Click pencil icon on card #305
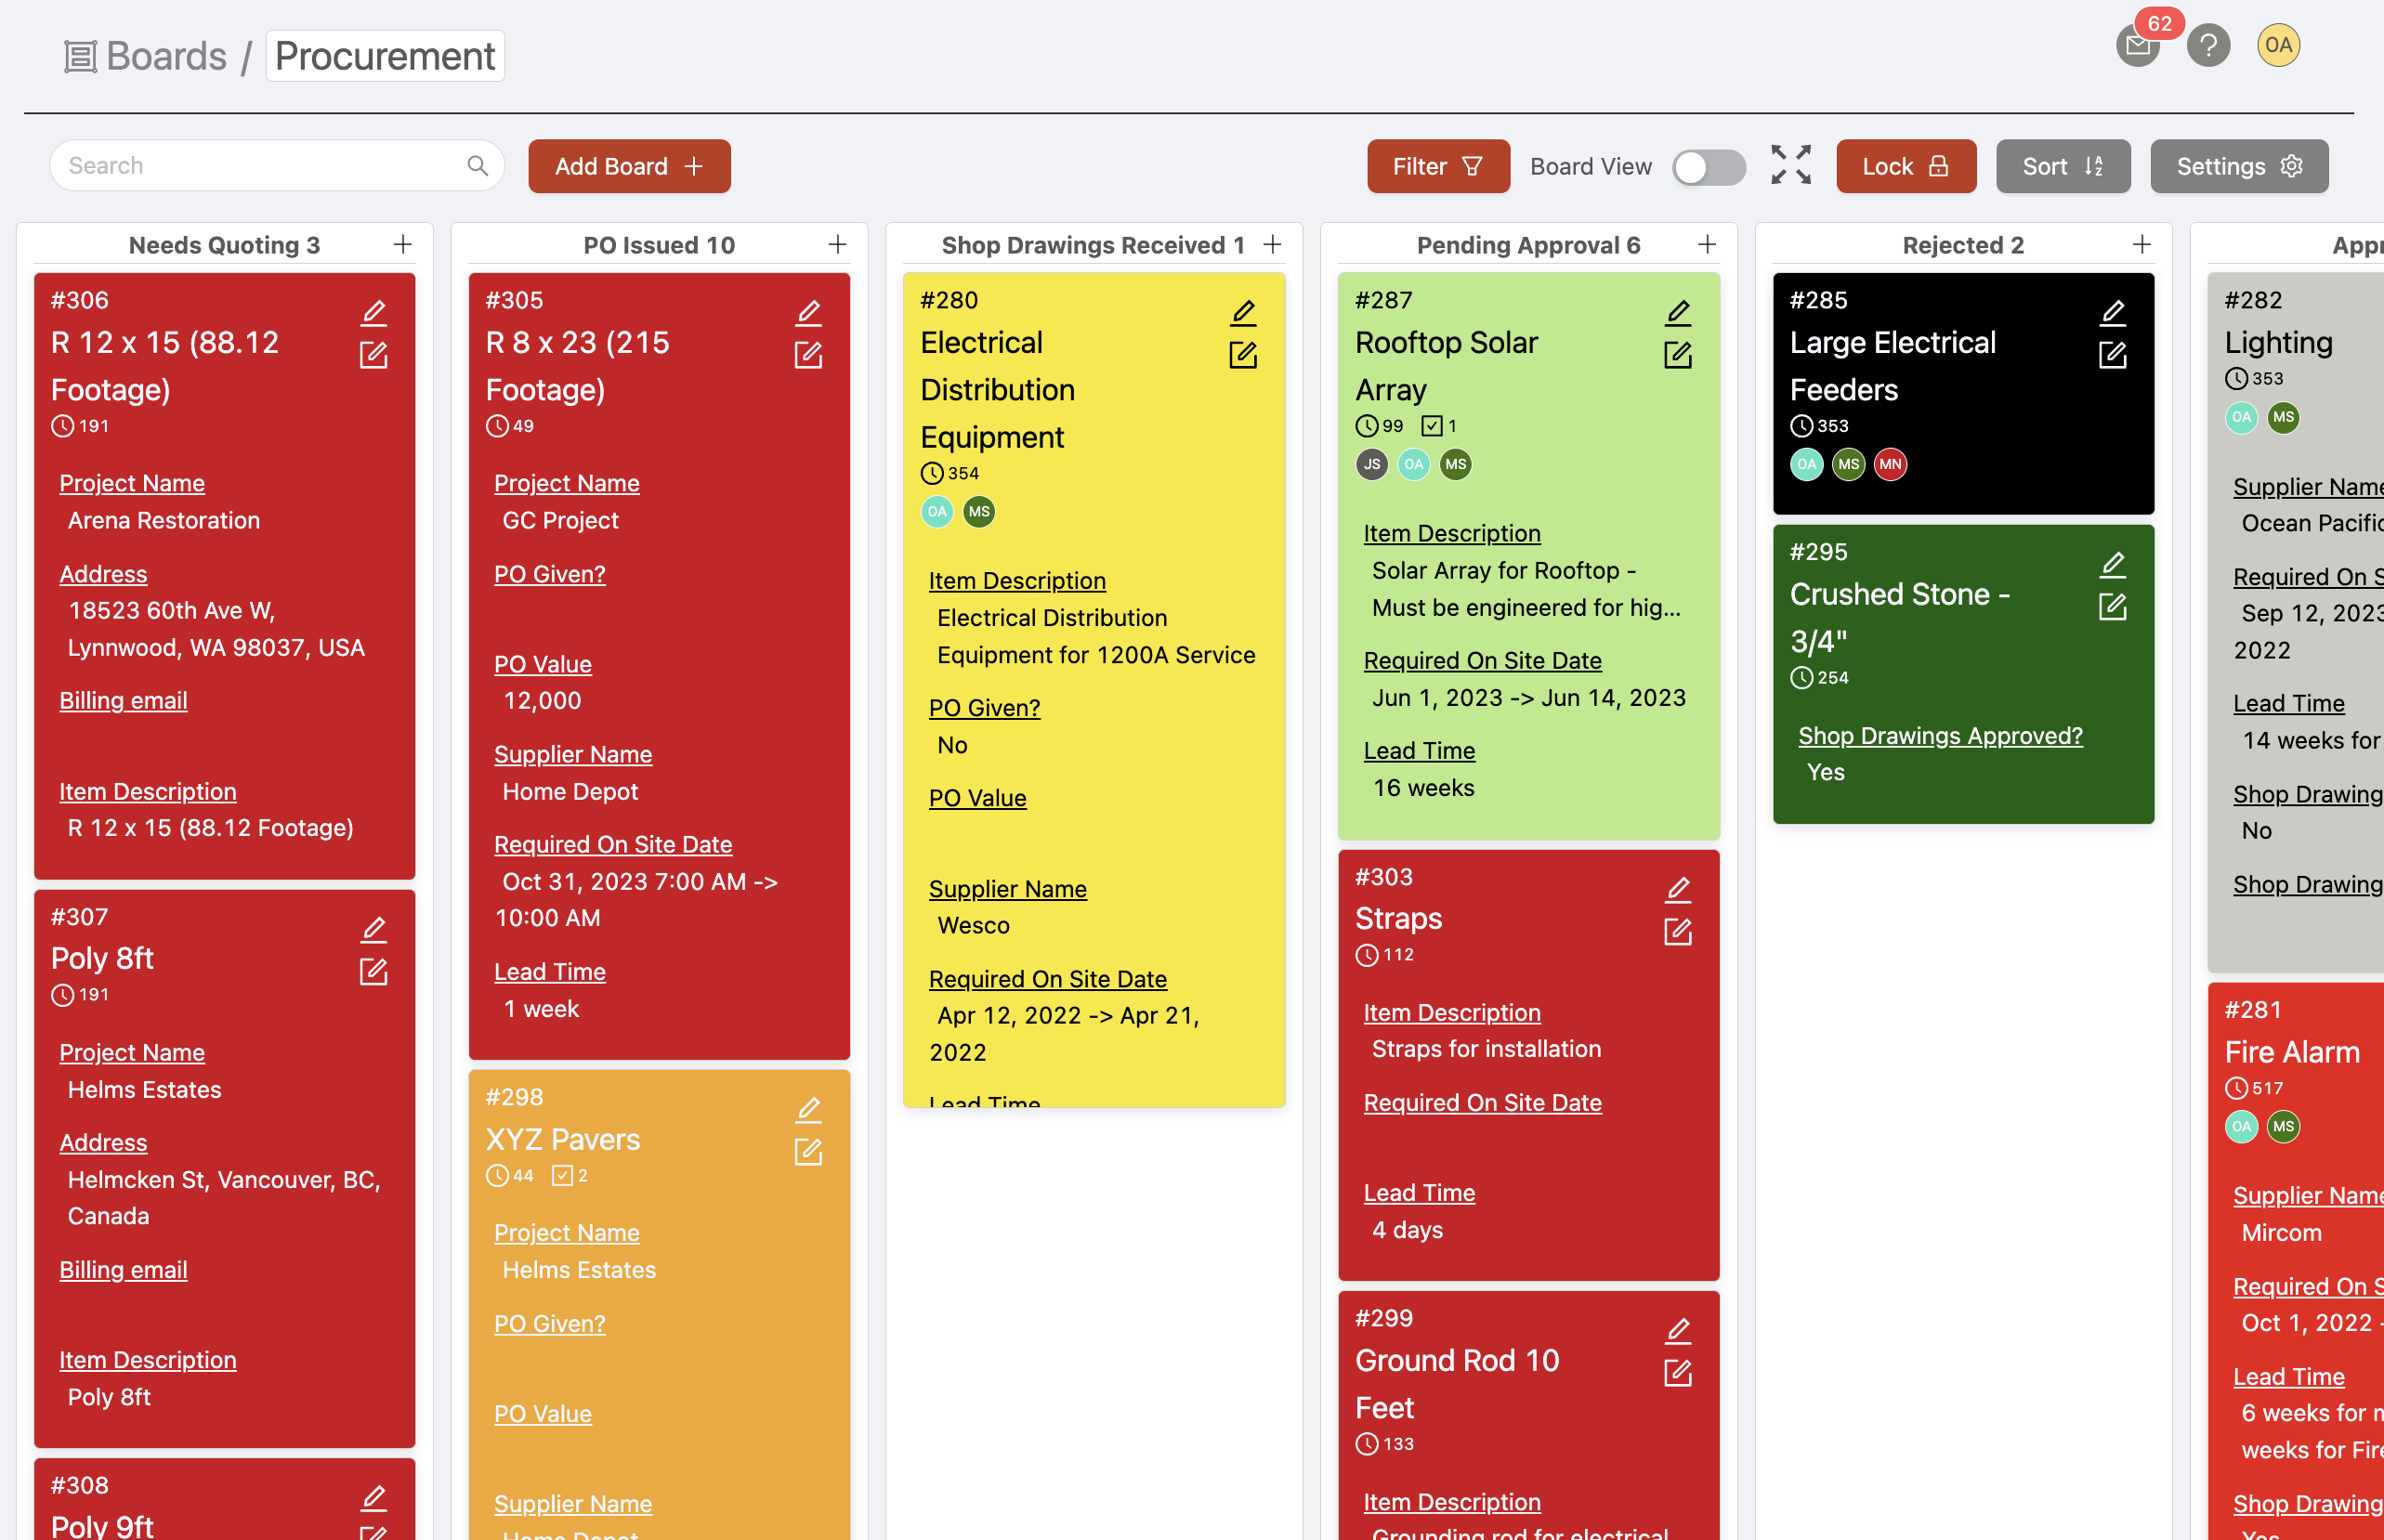The width and height of the screenshot is (2384, 1540). click(809, 313)
